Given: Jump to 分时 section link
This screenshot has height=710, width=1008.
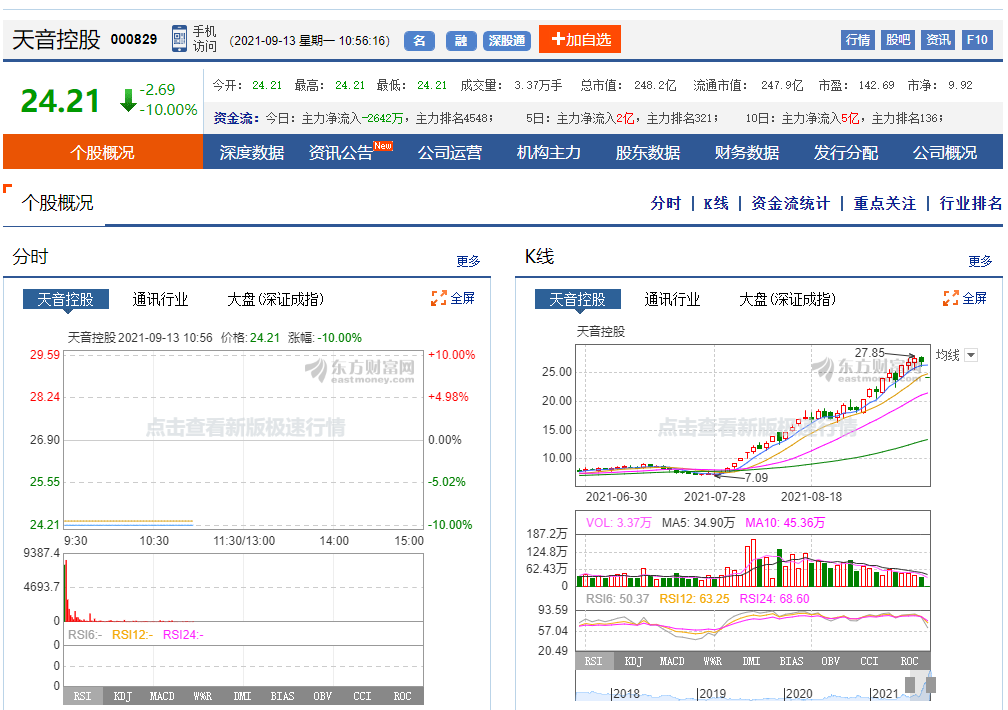Looking at the screenshot, I should [x=665, y=203].
